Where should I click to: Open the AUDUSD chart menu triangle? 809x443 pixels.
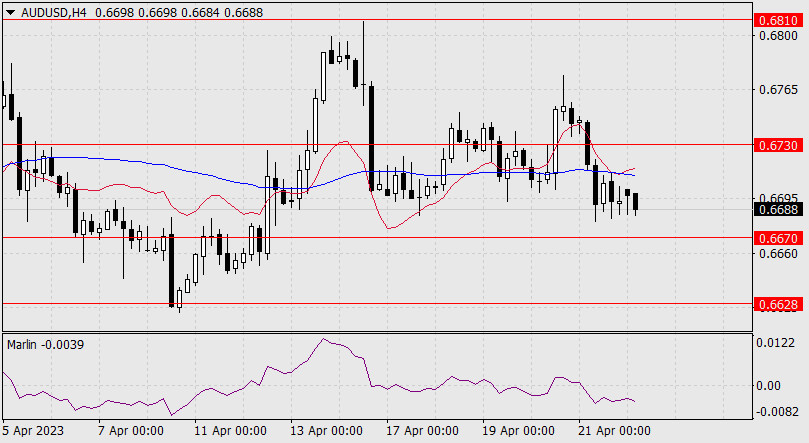pyautogui.click(x=11, y=13)
